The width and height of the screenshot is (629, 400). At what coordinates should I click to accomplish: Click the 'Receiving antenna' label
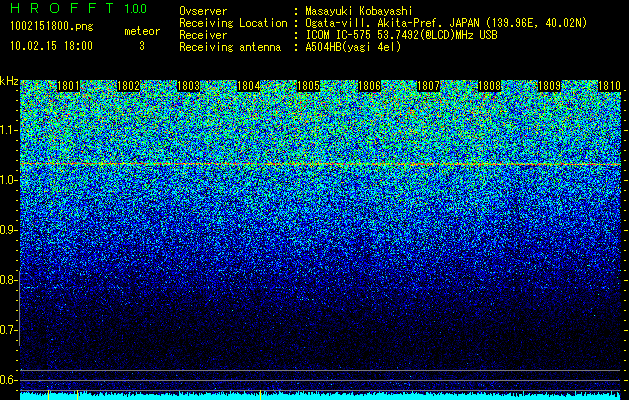pyautogui.click(x=230, y=47)
